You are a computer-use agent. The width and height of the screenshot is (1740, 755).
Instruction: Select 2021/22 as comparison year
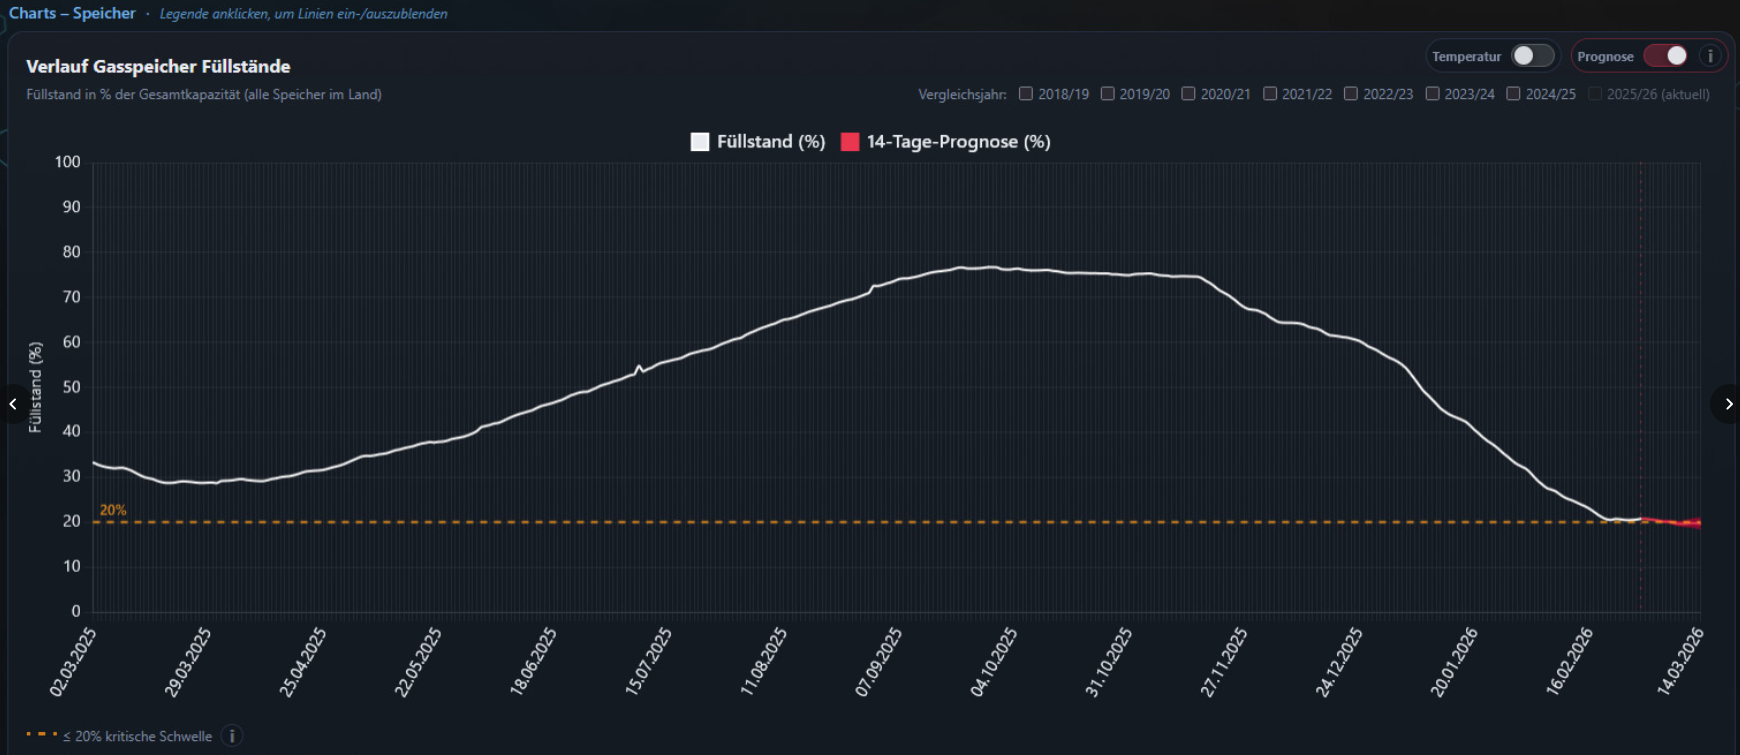click(x=1270, y=94)
